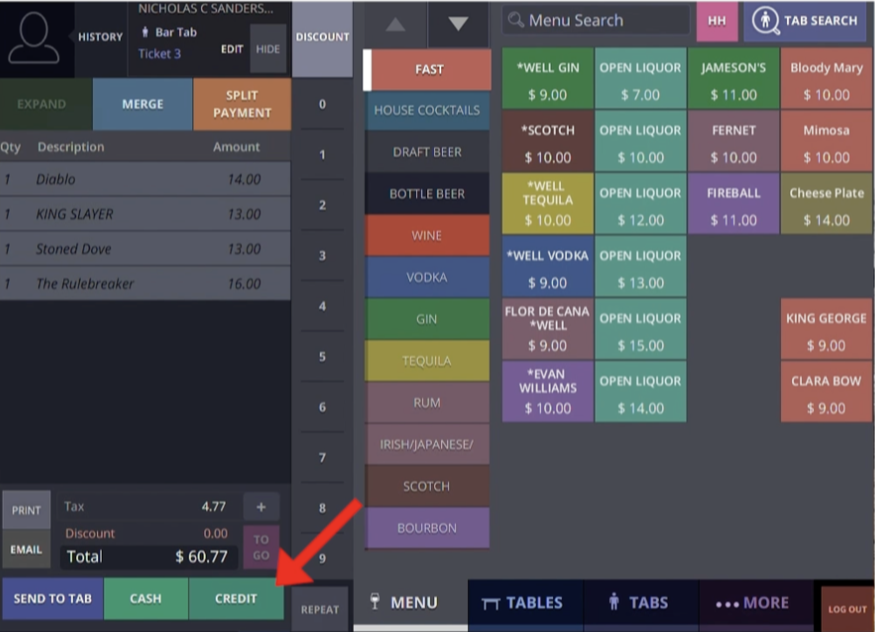Choose SPLIT PAYMENT
The height and width of the screenshot is (632, 878).
click(x=242, y=104)
